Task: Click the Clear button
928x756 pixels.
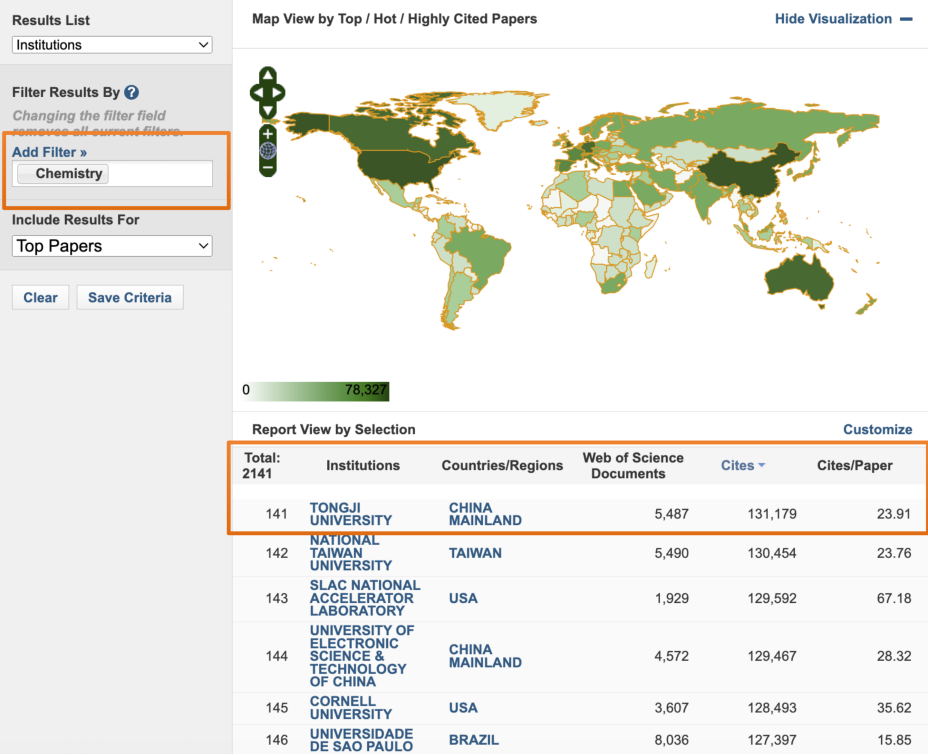Action: [x=40, y=297]
